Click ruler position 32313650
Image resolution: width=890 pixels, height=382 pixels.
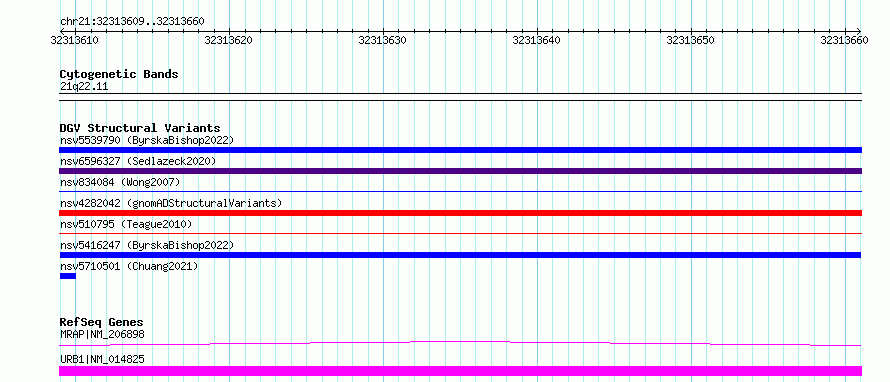coord(690,40)
